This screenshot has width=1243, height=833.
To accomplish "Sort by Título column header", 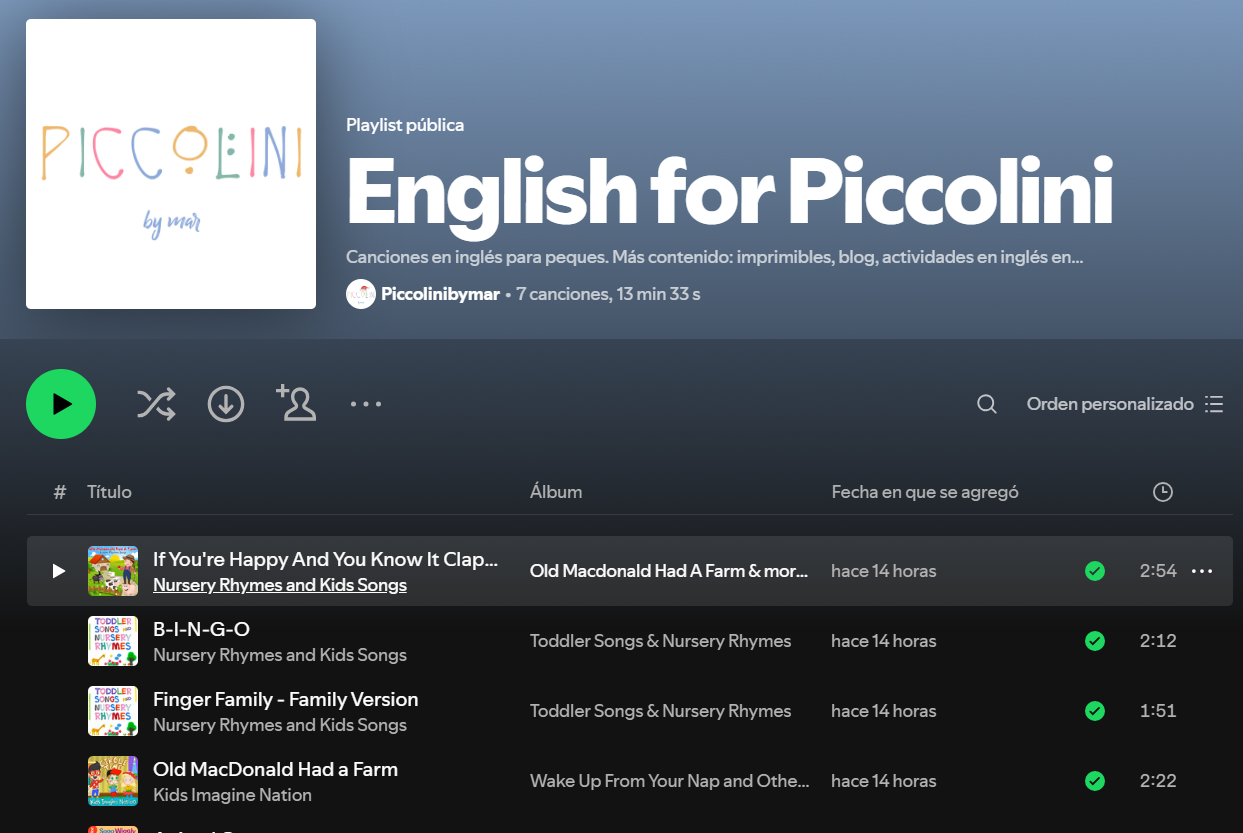I will [x=109, y=492].
